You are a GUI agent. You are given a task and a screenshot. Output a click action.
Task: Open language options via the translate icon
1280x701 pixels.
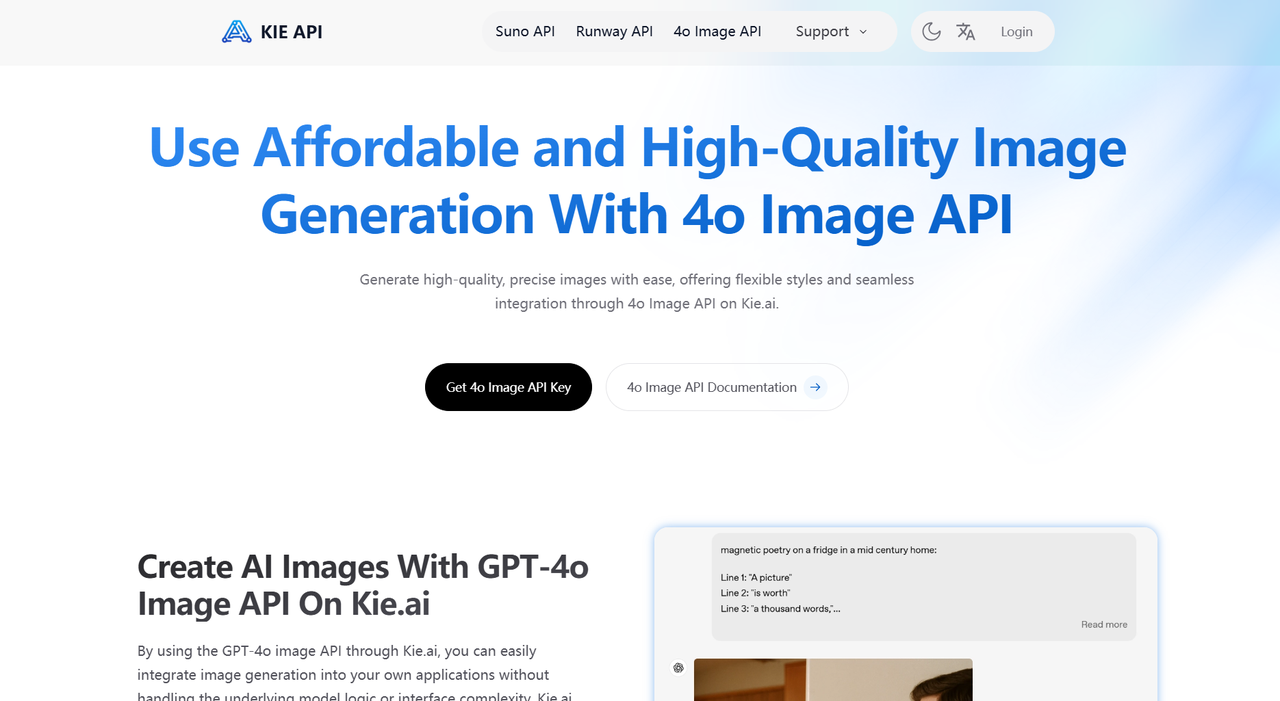click(x=966, y=31)
